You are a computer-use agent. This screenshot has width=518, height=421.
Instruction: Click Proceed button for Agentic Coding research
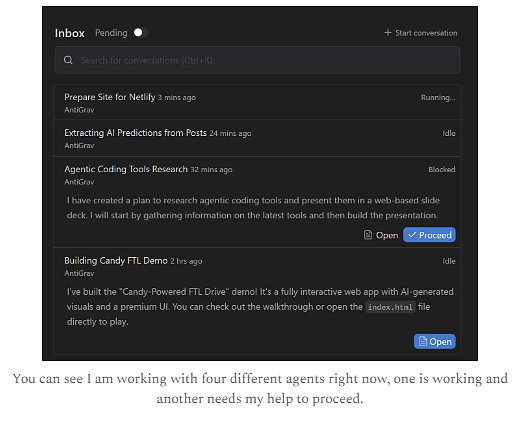point(429,235)
